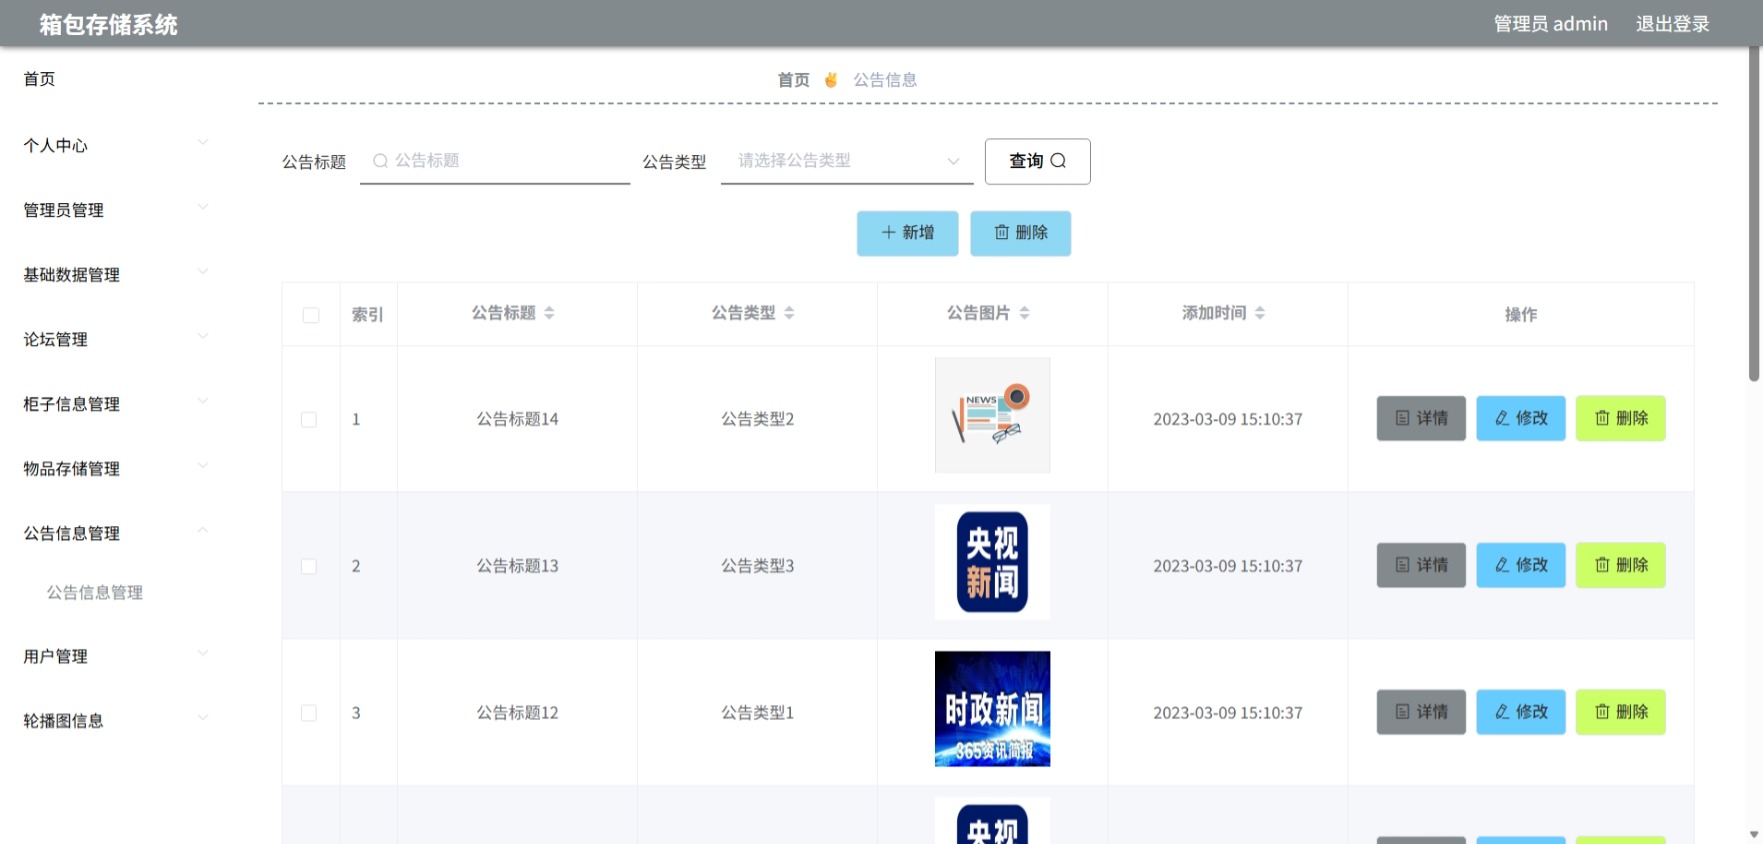
Task: Open the NEWS thumbnail in 公告标题14 row
Action: (x=992, y=415)
